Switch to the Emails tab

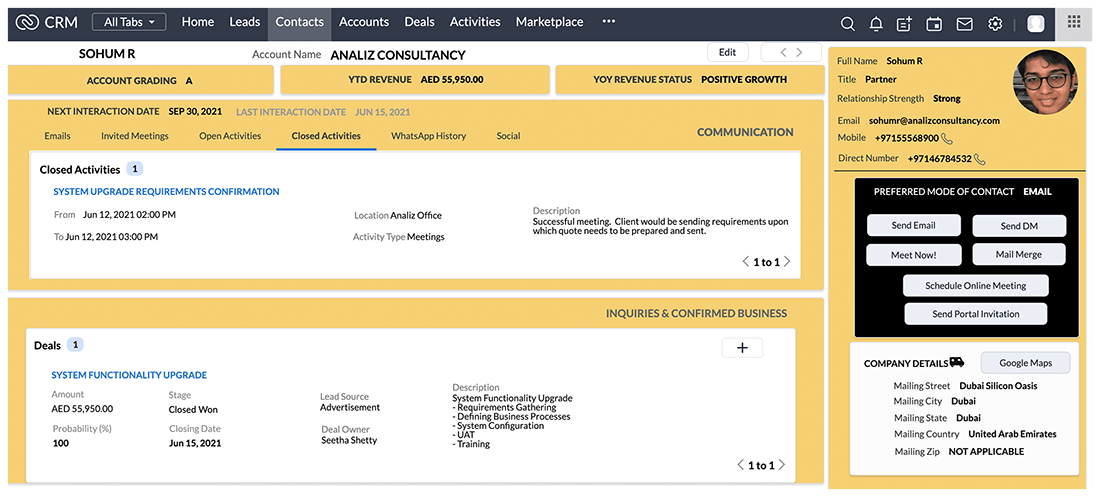pos(57,136)
